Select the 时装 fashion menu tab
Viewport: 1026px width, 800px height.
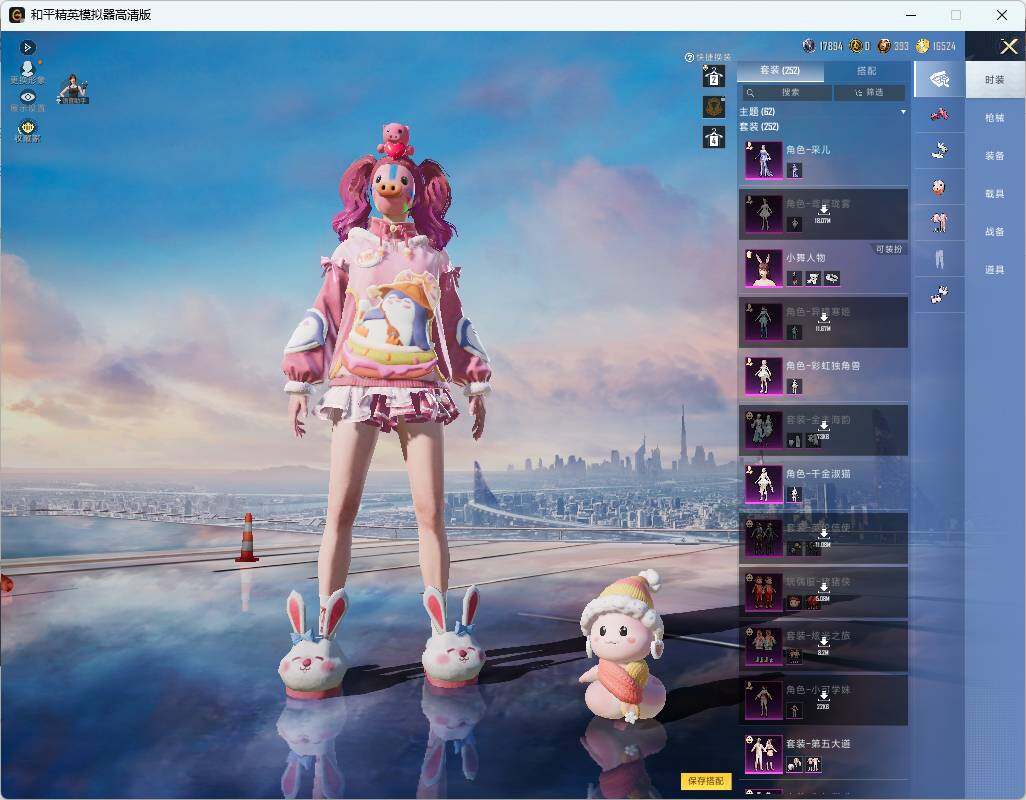point(995,80)
